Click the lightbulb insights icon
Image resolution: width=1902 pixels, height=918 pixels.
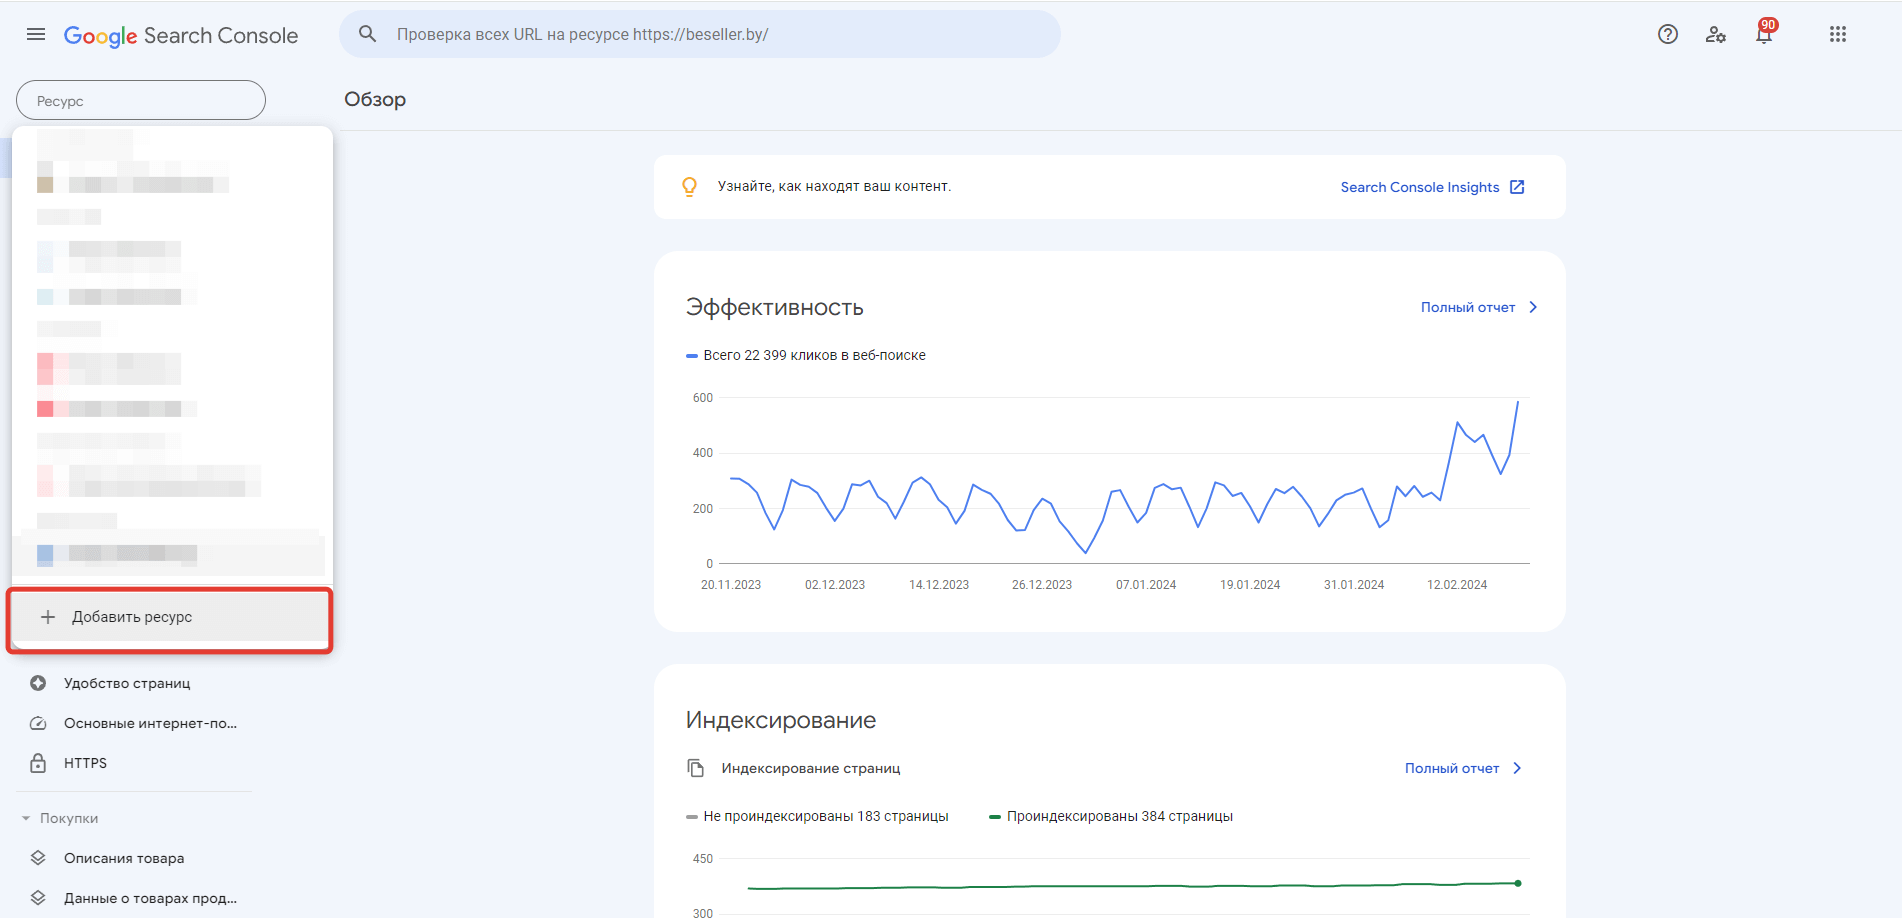(x=689, y=187)
